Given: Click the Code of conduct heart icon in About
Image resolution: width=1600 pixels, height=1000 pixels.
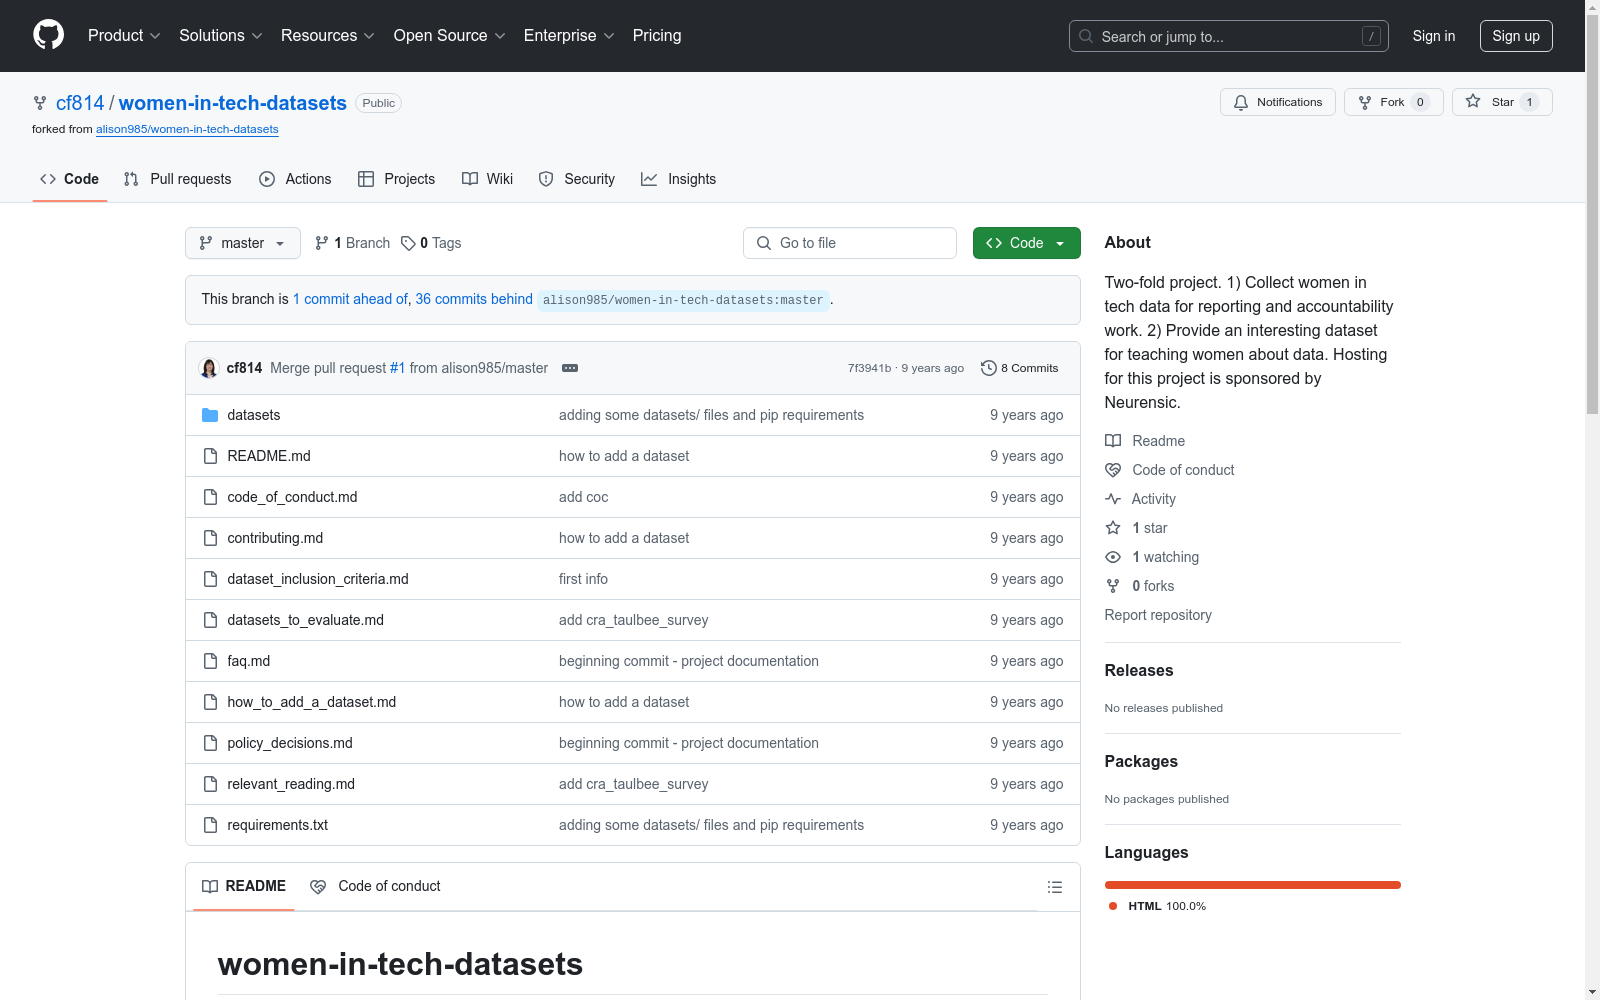Looking at the screenshot, I should [x=1113, y=470].
